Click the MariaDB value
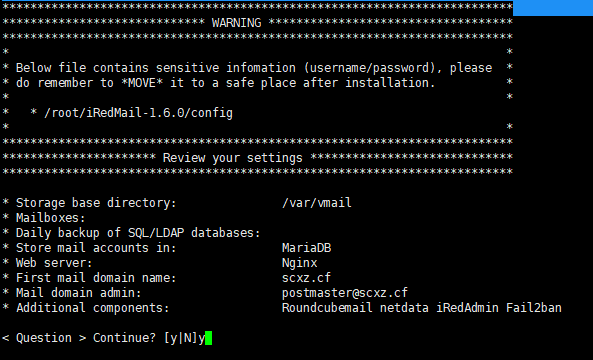The image size is (593, 360). [x=307, y=248]
